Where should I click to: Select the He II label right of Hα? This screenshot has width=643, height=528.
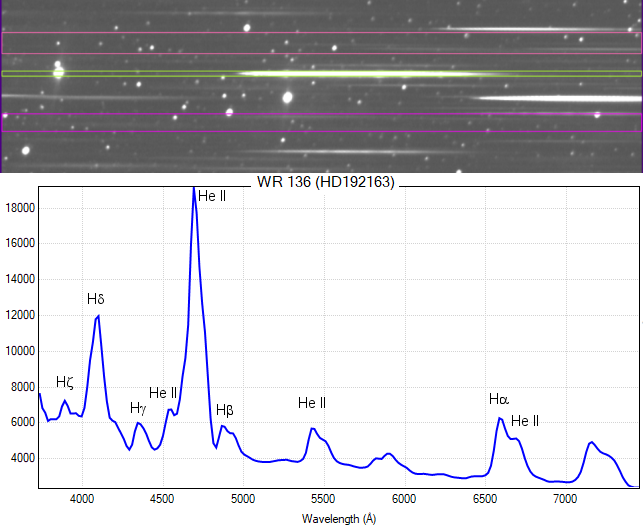click(x=525, y=421)
